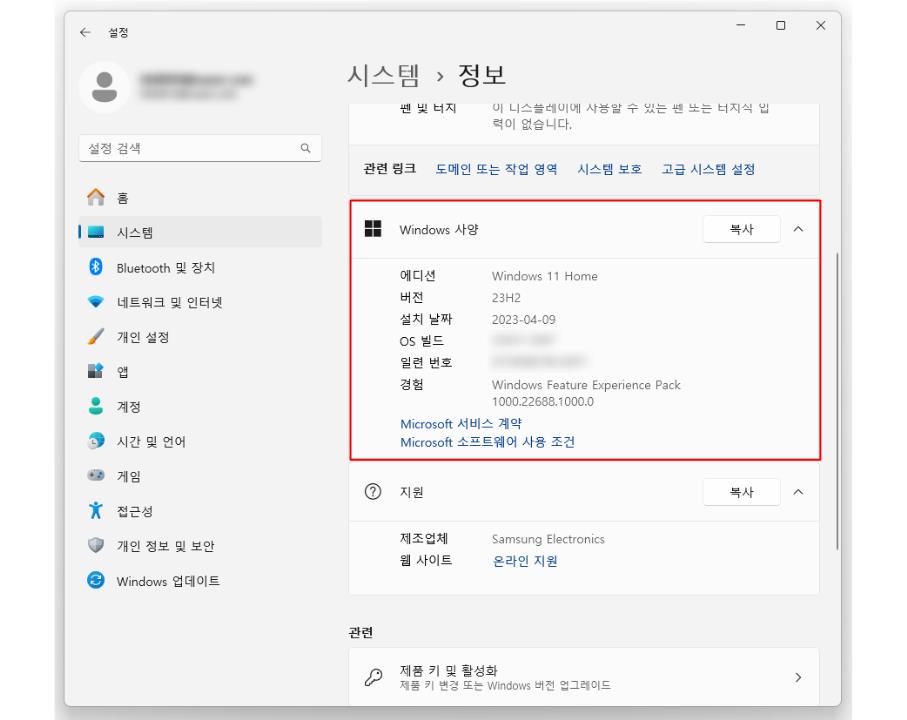Image resolution: width=907 pixels, height=720 pixels.
Task: Copy Windows 사양 with the 복사 button
Action: click(x=741, y=229)
